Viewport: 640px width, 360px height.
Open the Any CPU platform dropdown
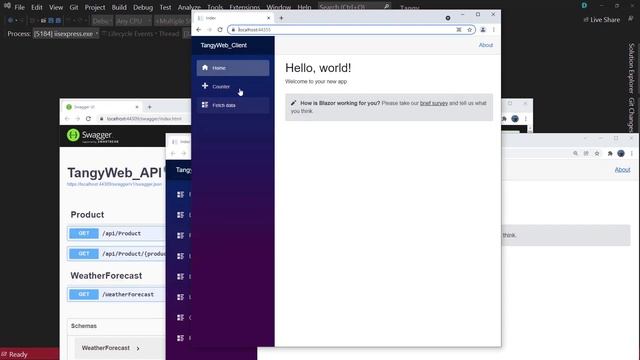pyautogui.click(x=133, y=20)
